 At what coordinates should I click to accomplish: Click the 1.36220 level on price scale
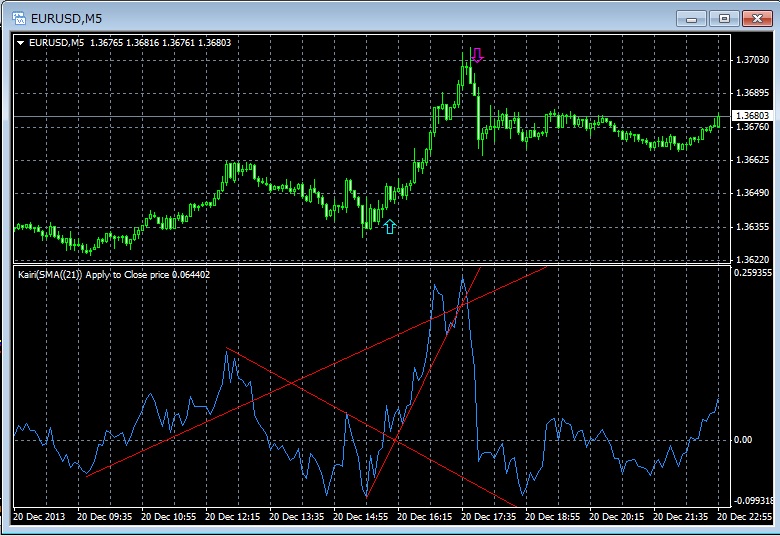[751, 259]
